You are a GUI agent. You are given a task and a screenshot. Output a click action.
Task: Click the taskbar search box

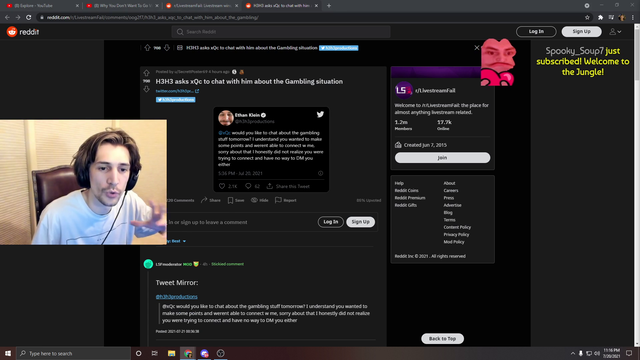click(x=74, y=353)
